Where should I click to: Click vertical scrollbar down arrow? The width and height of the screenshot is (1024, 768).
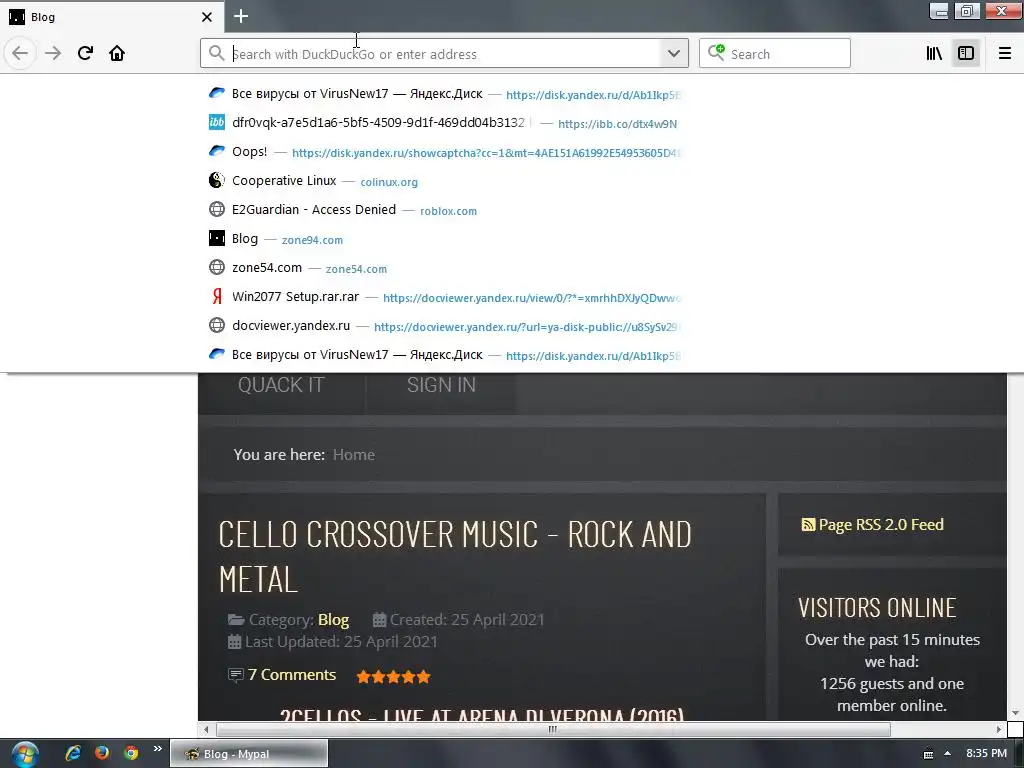[x=1015, y=712]
